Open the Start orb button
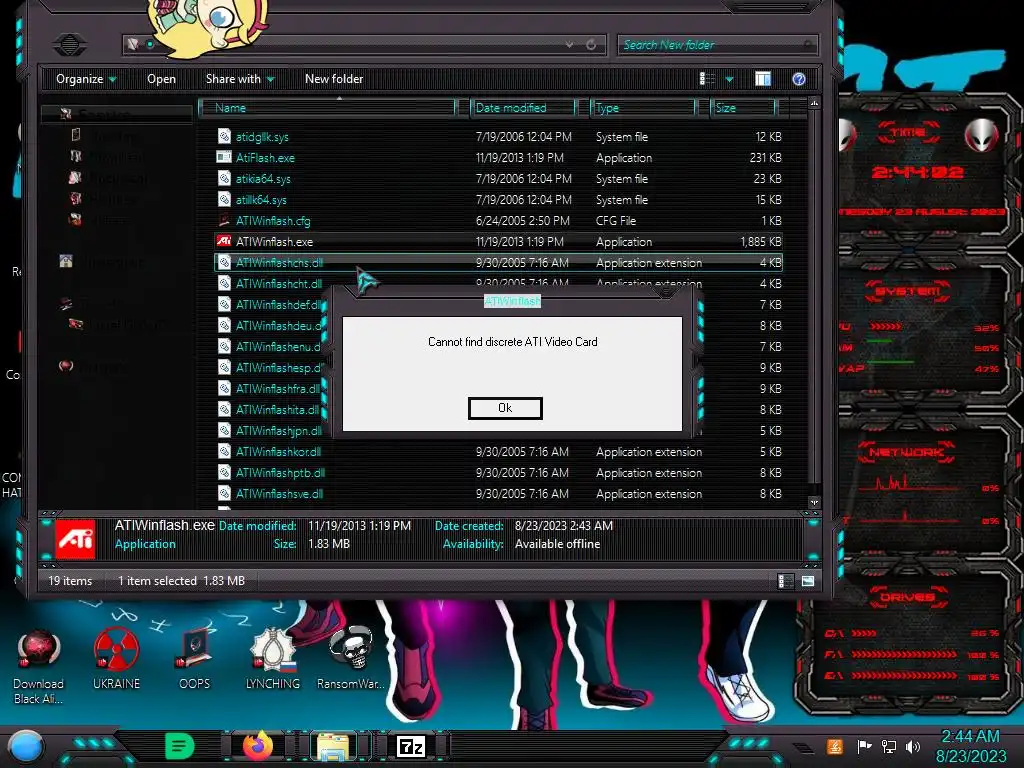Viewport: 1024px width, 768px height. coord(26,747)
